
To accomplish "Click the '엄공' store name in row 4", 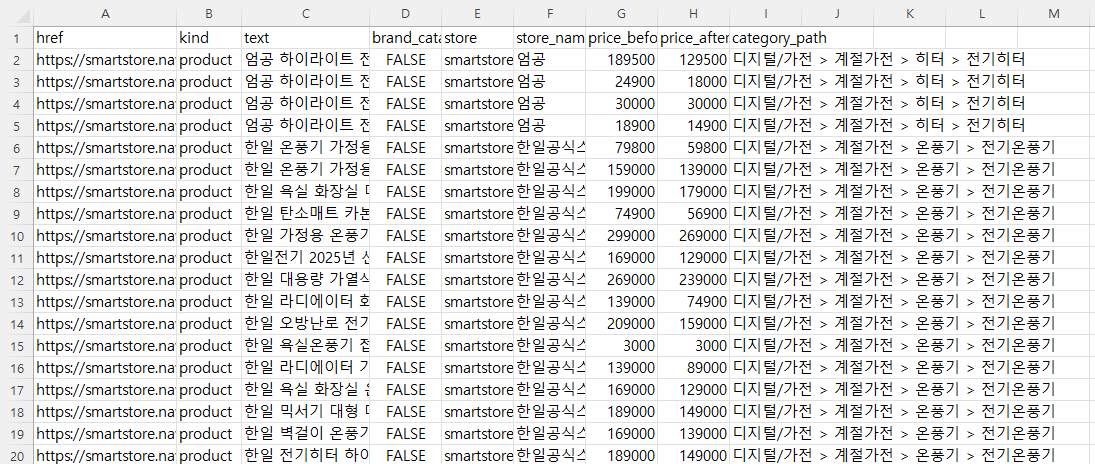I will (x=550, y=103).
